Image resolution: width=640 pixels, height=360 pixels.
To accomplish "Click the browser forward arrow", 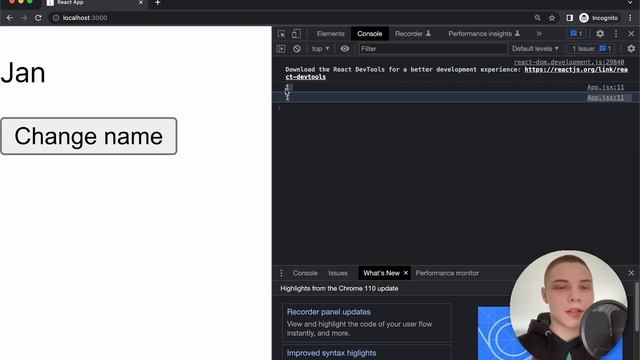I will click(x=24, y=18).
